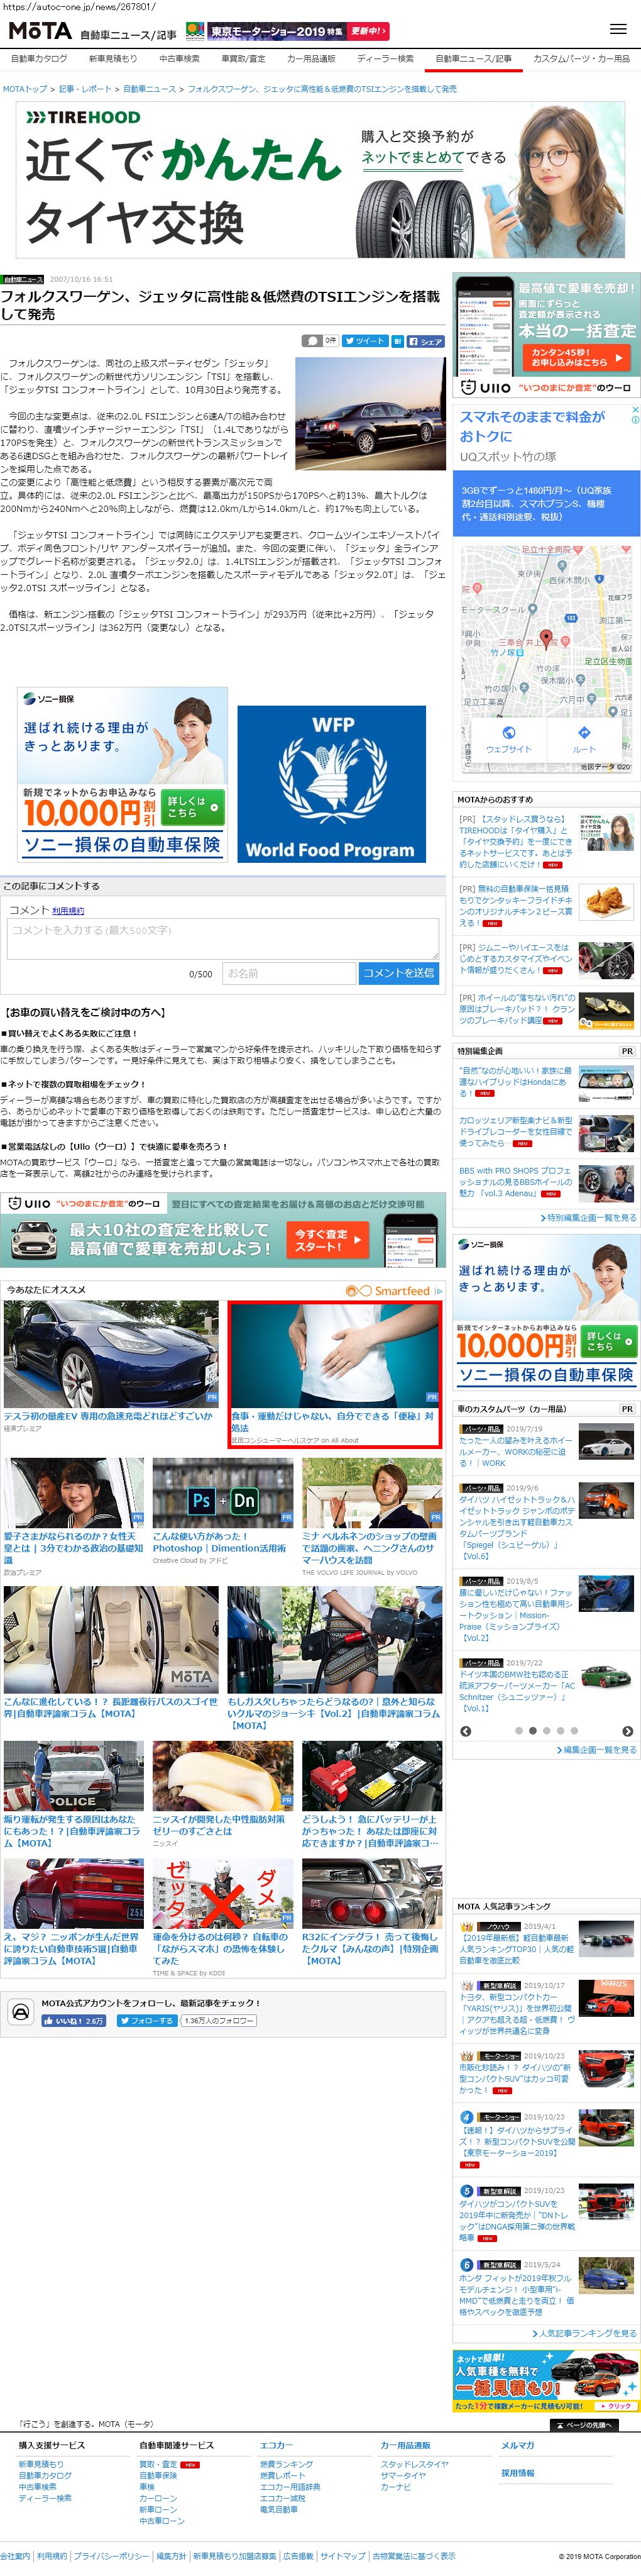Click the ad info icon on UQ ad
This screenshot has height=2576, width=641.
point(634,421)
